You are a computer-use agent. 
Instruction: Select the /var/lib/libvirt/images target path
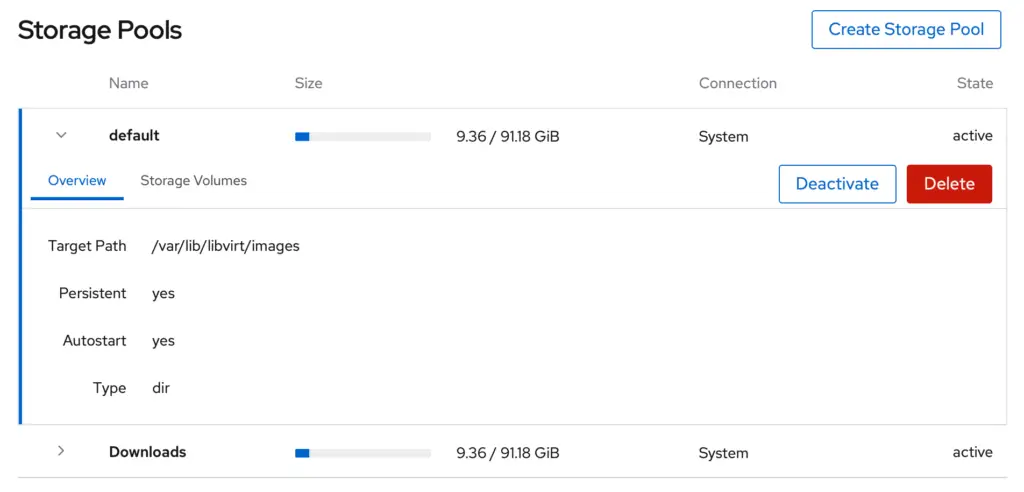click(x=226, y=246)
